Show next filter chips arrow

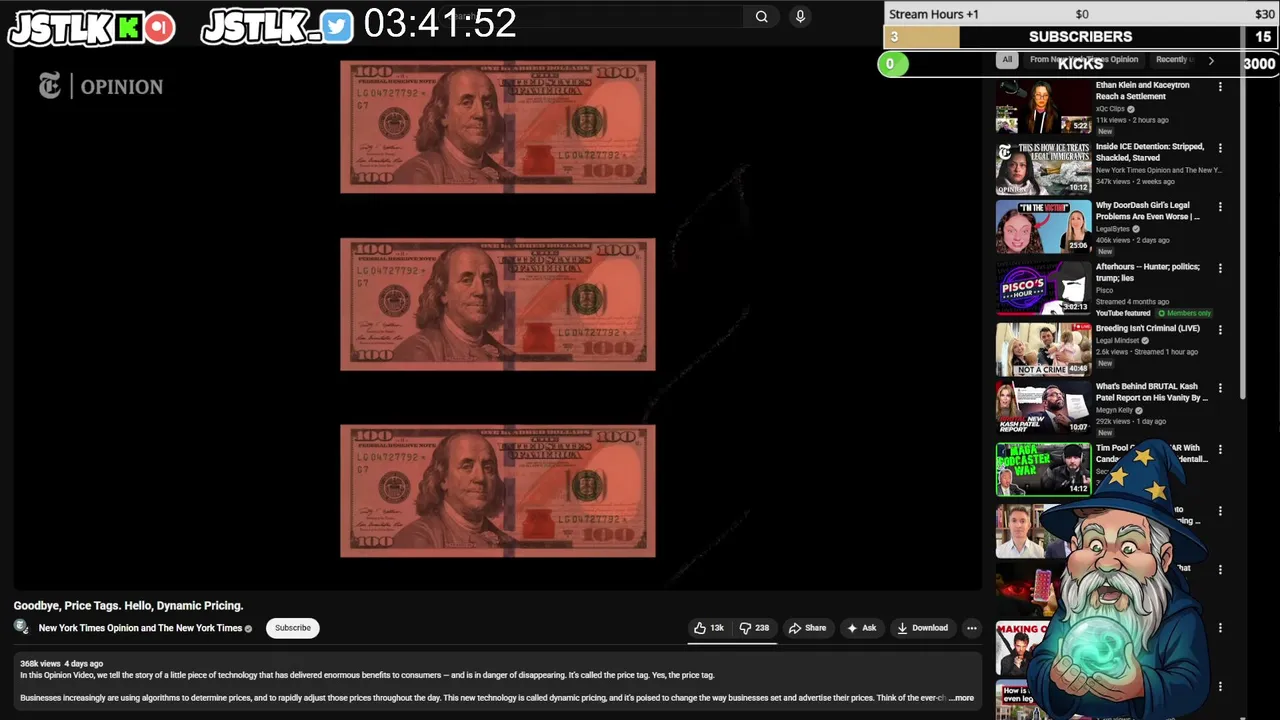(x=1211, y=61)
